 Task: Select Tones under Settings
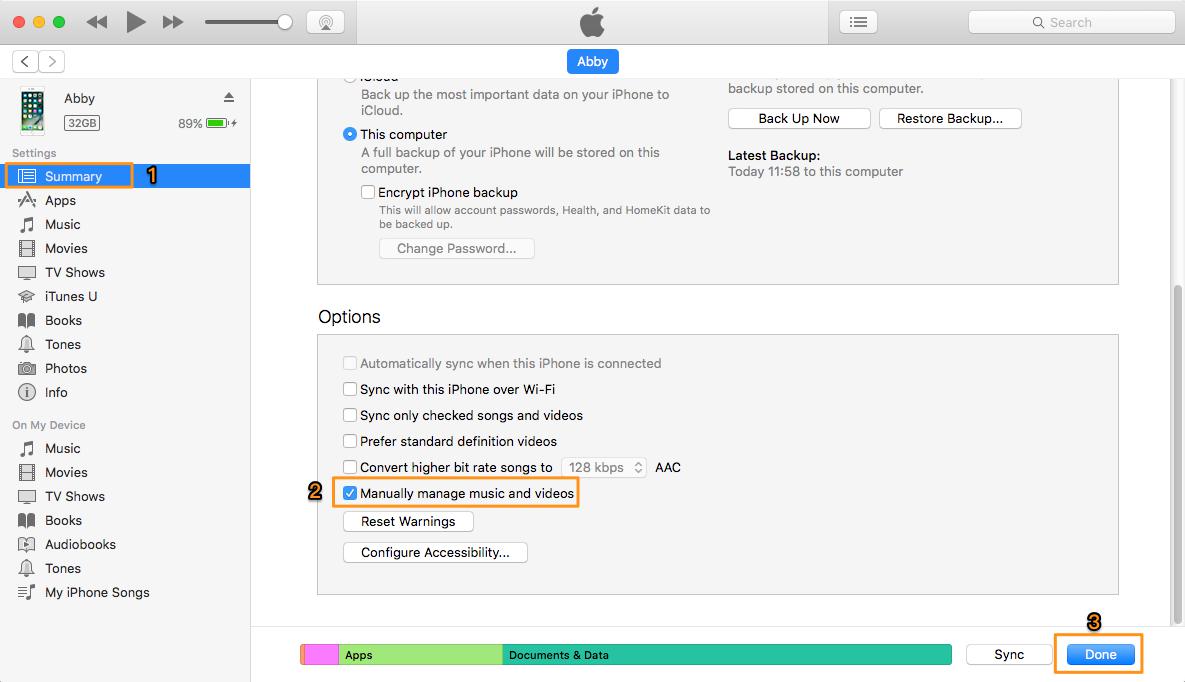pyautogui.click(x=61, y=344)
